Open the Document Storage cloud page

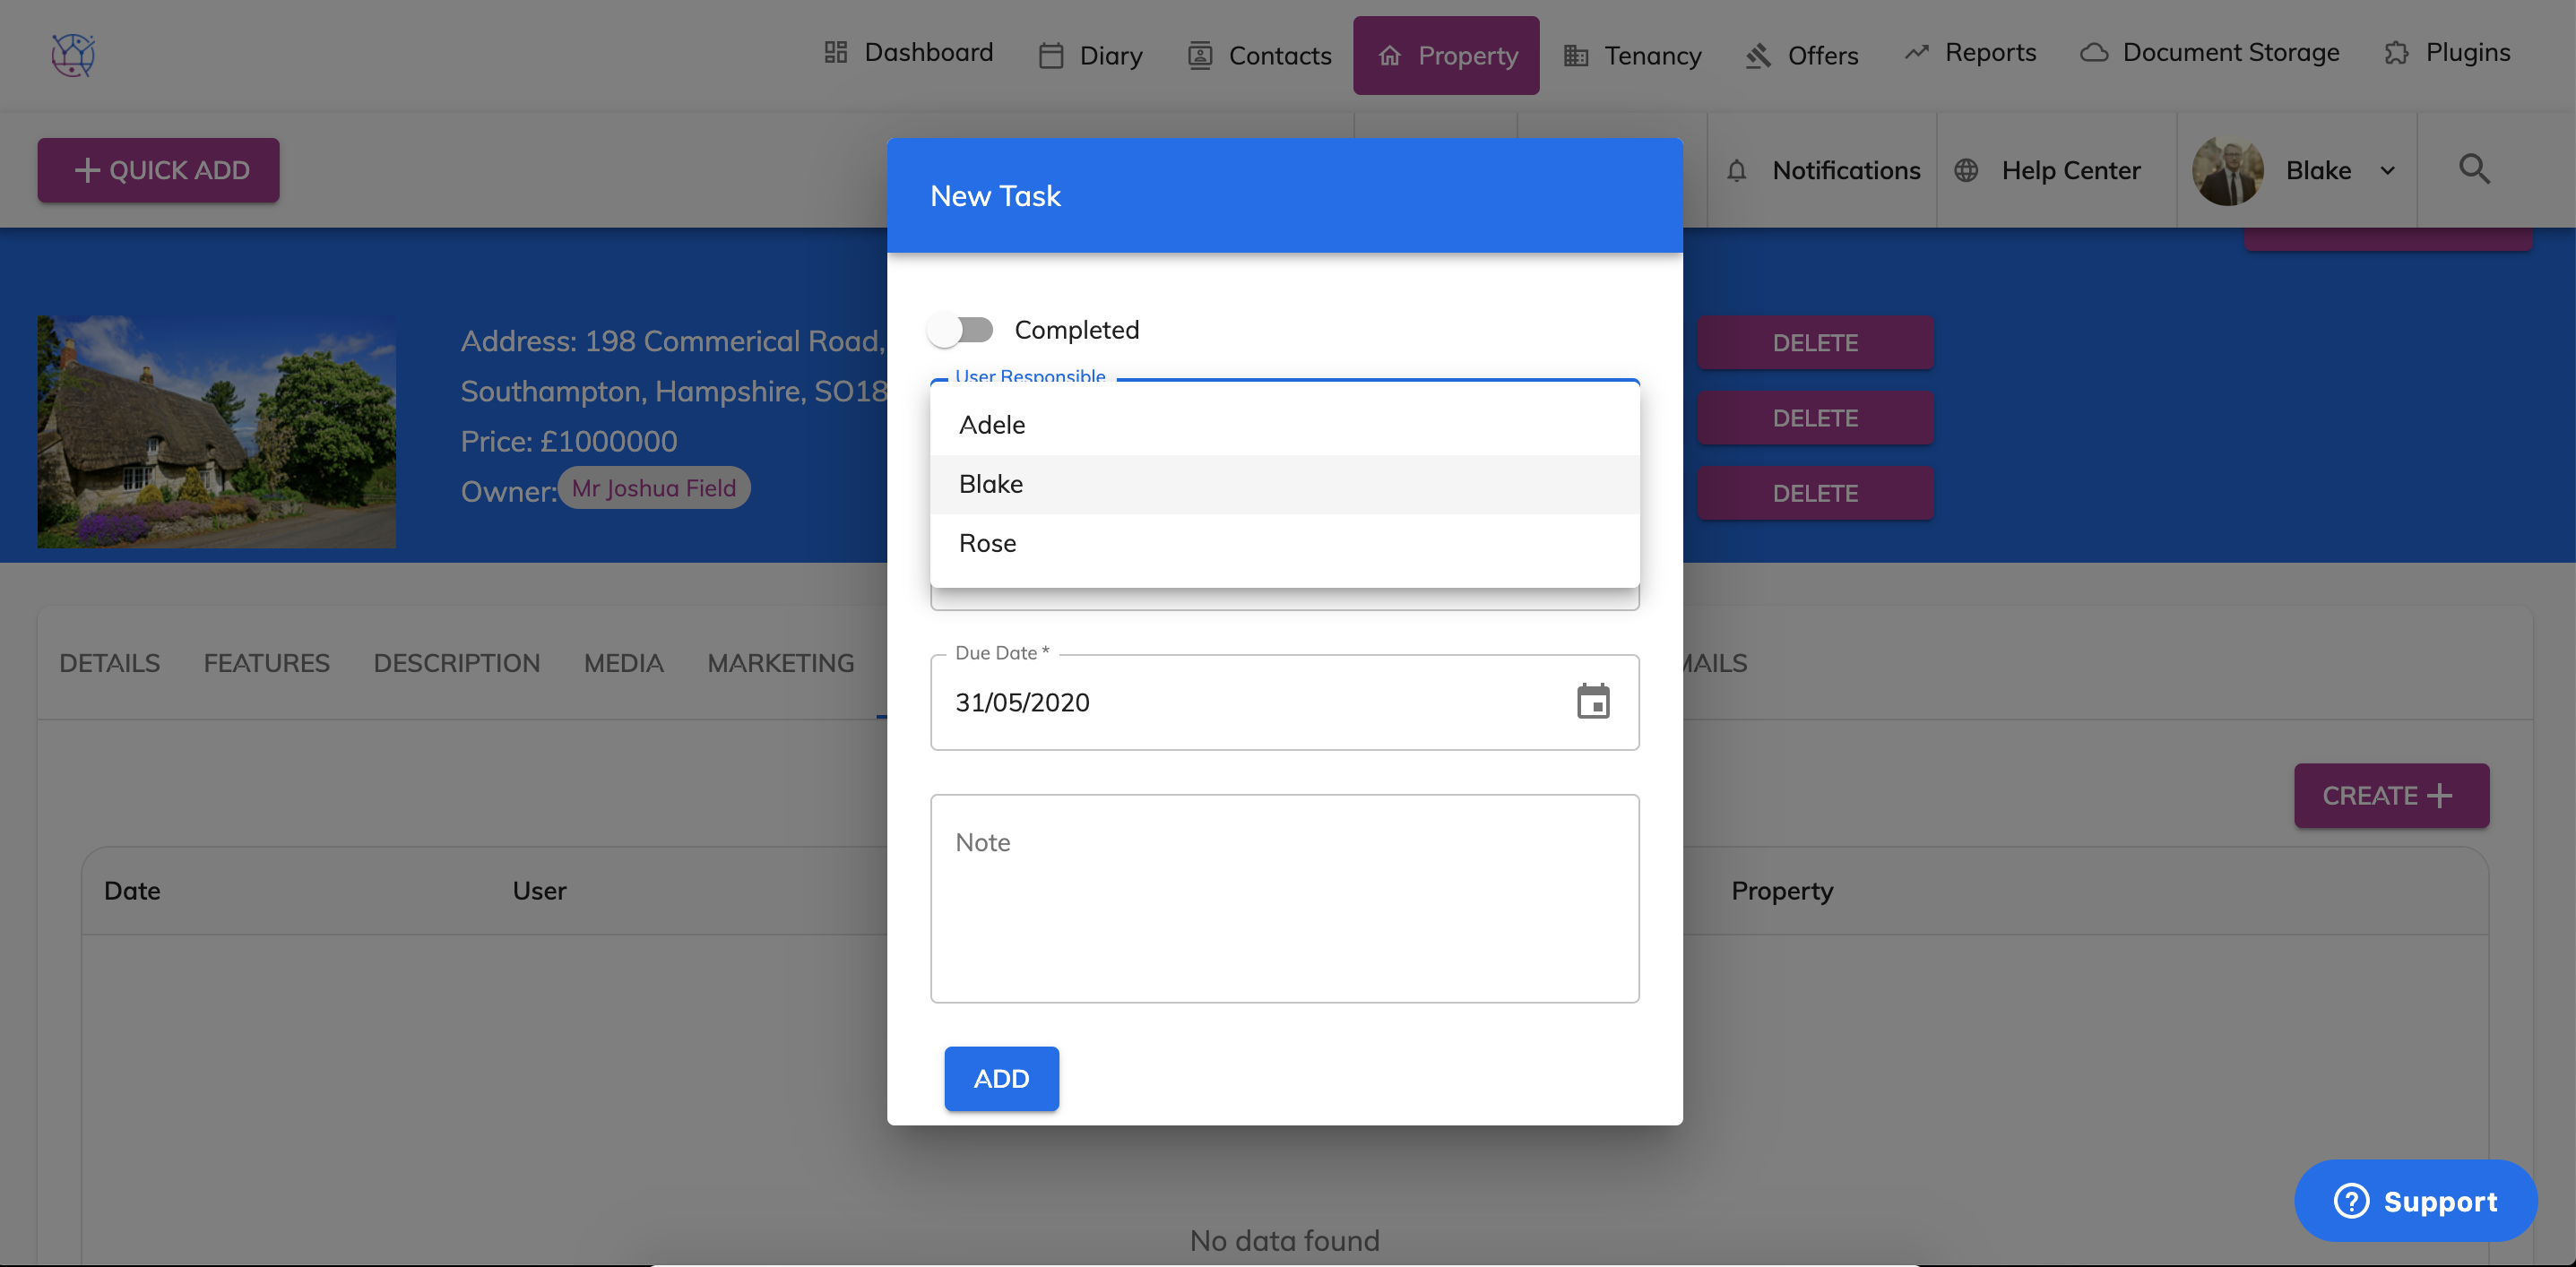tap(2209, 53)
